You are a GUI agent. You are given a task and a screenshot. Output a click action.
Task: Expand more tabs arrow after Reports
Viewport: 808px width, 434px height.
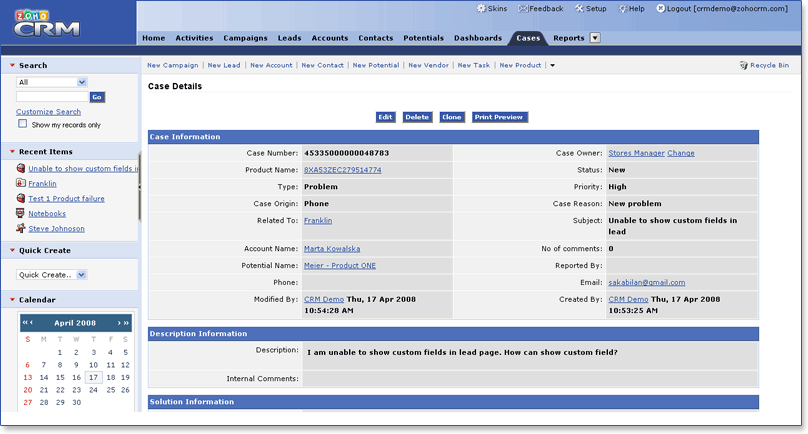595,38
